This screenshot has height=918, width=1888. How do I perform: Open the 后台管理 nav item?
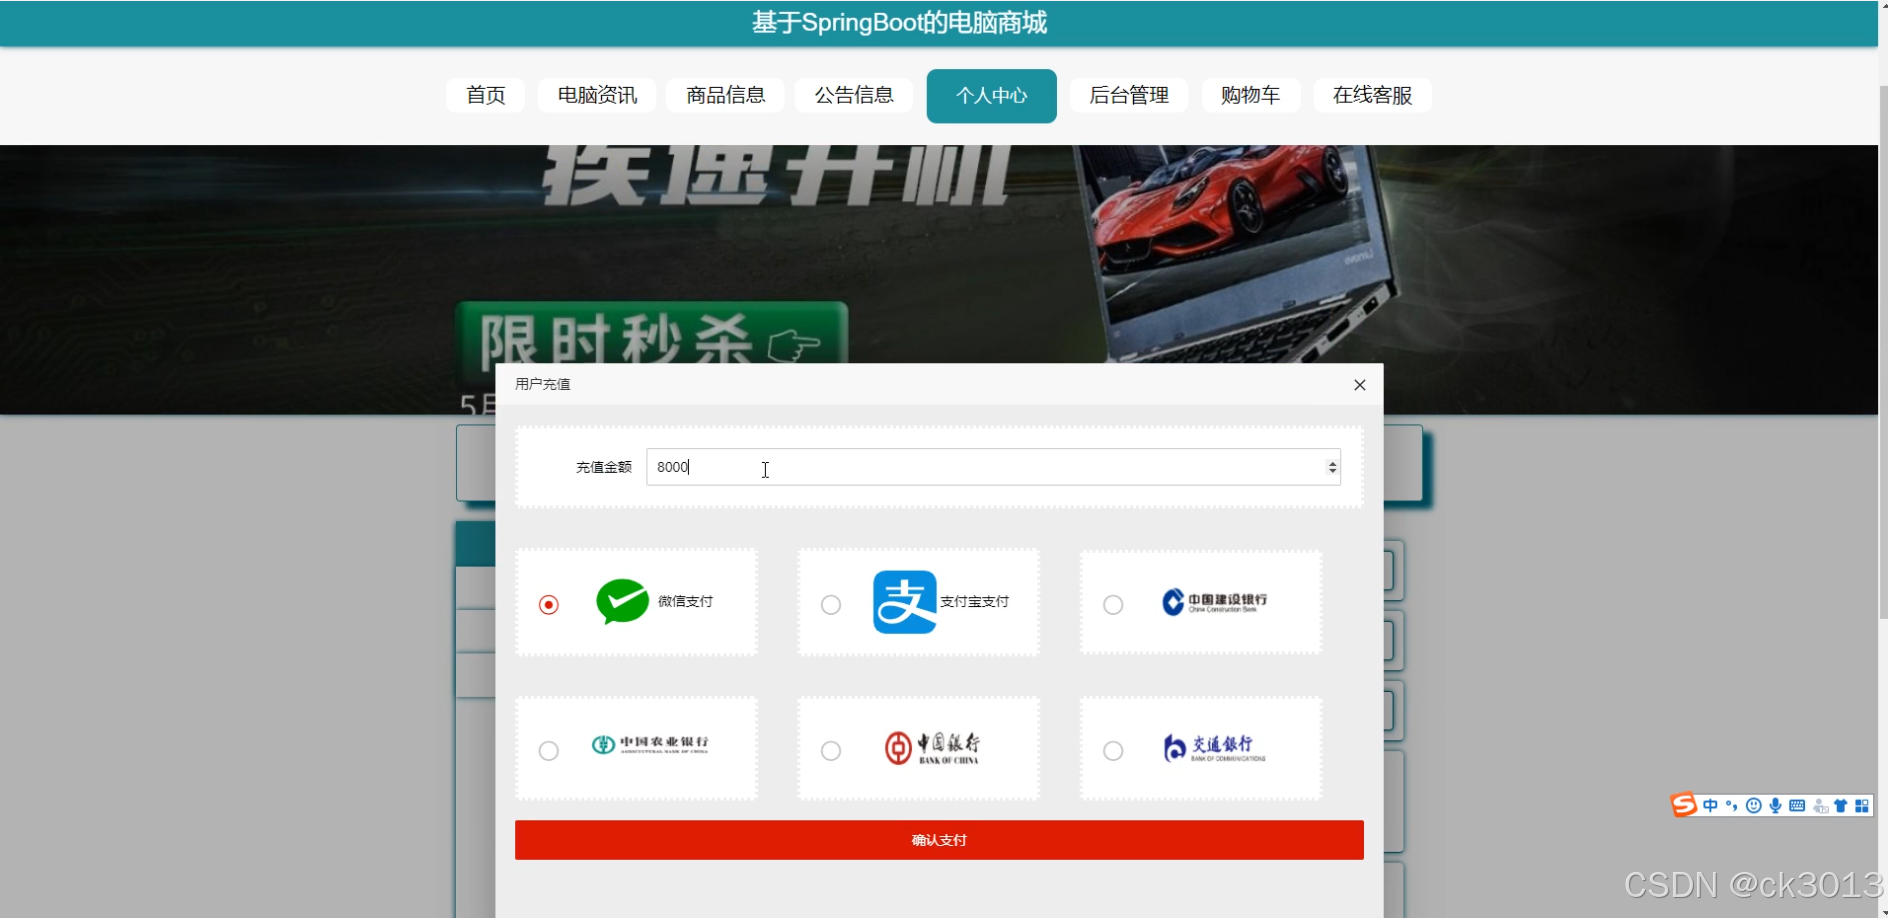(1129, 95)
